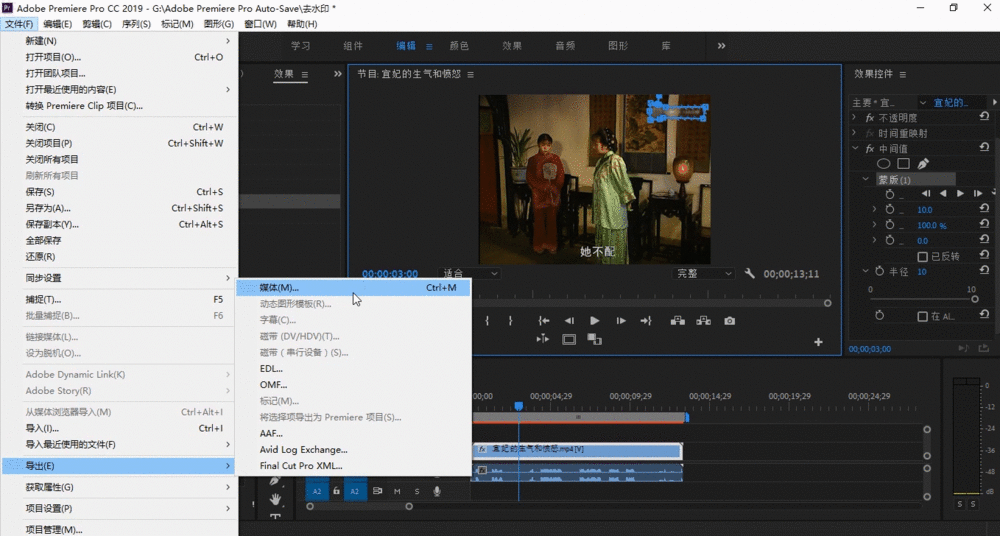The height and width of the screenshot is (536, 1000).
Task: Toggle fx for the 不透明度 effect
Action: point(870,118)
